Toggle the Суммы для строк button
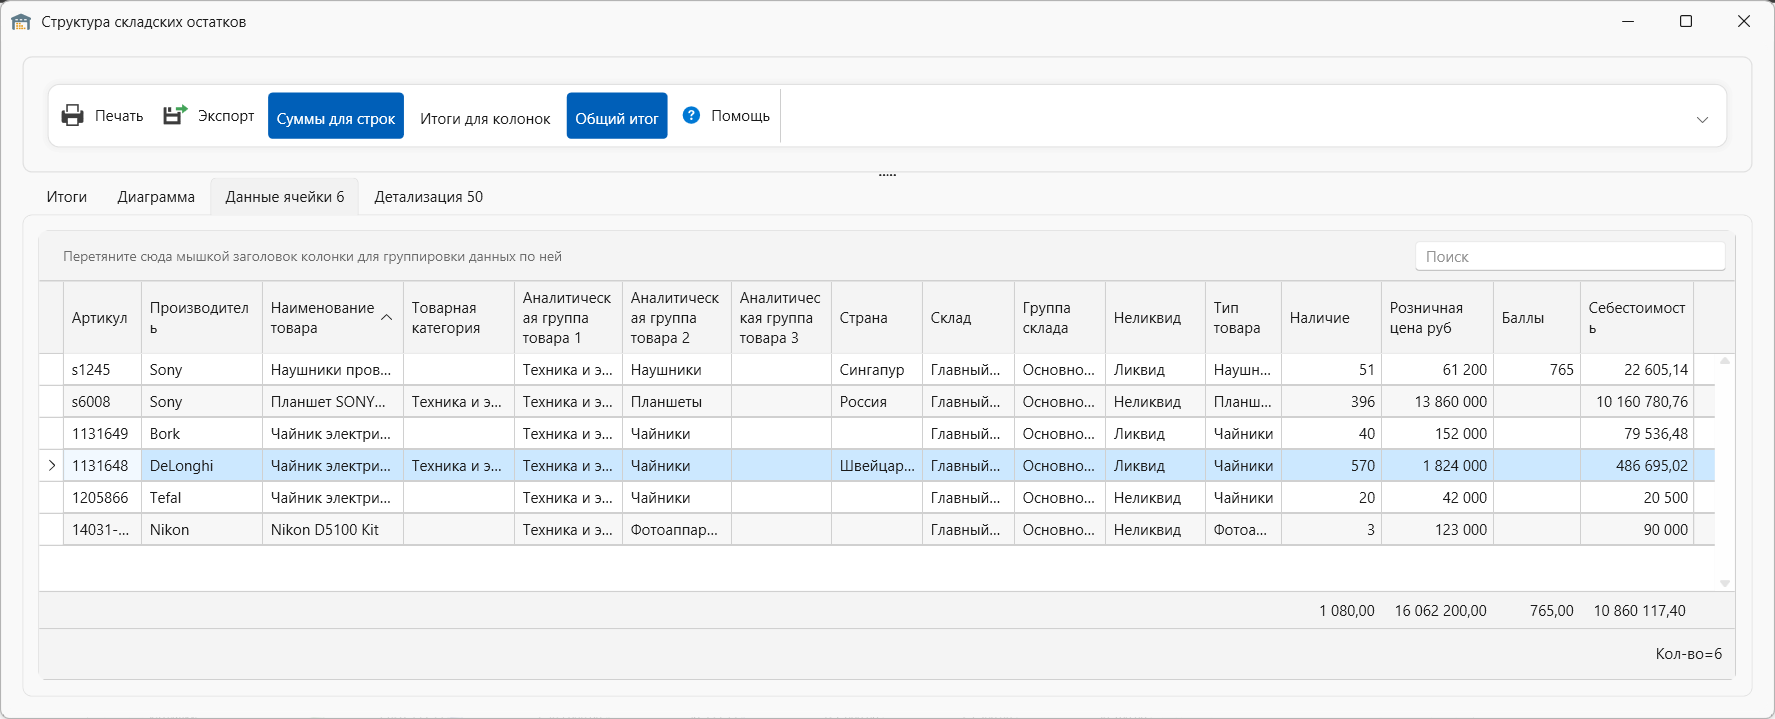The width and height of the screenshot is (1775, 719). click(x=336, y=116)
